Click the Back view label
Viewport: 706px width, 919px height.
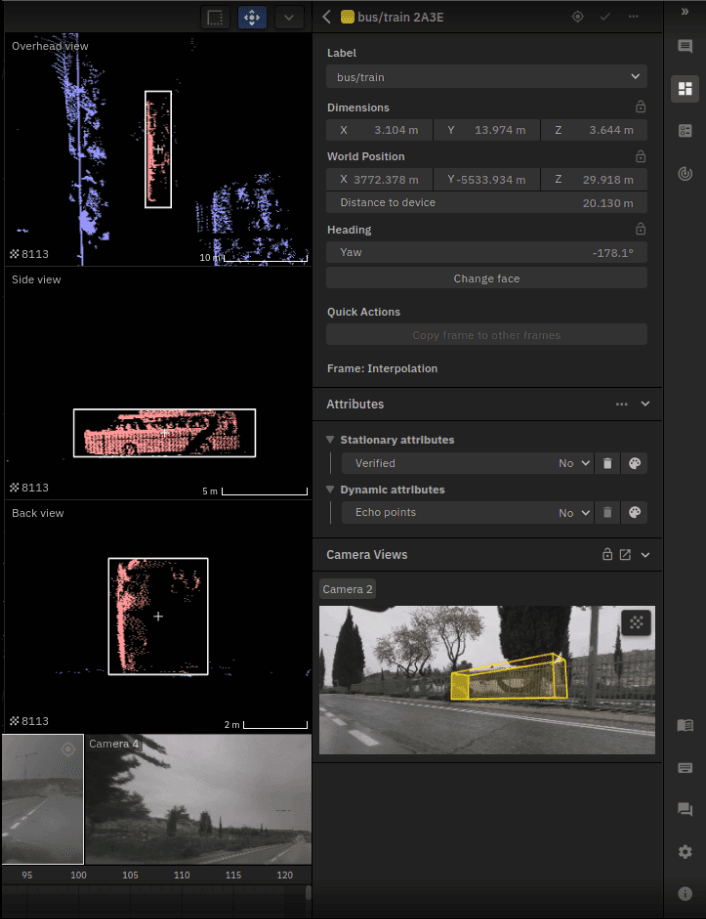pyautogui.click(x=37, y=513)
